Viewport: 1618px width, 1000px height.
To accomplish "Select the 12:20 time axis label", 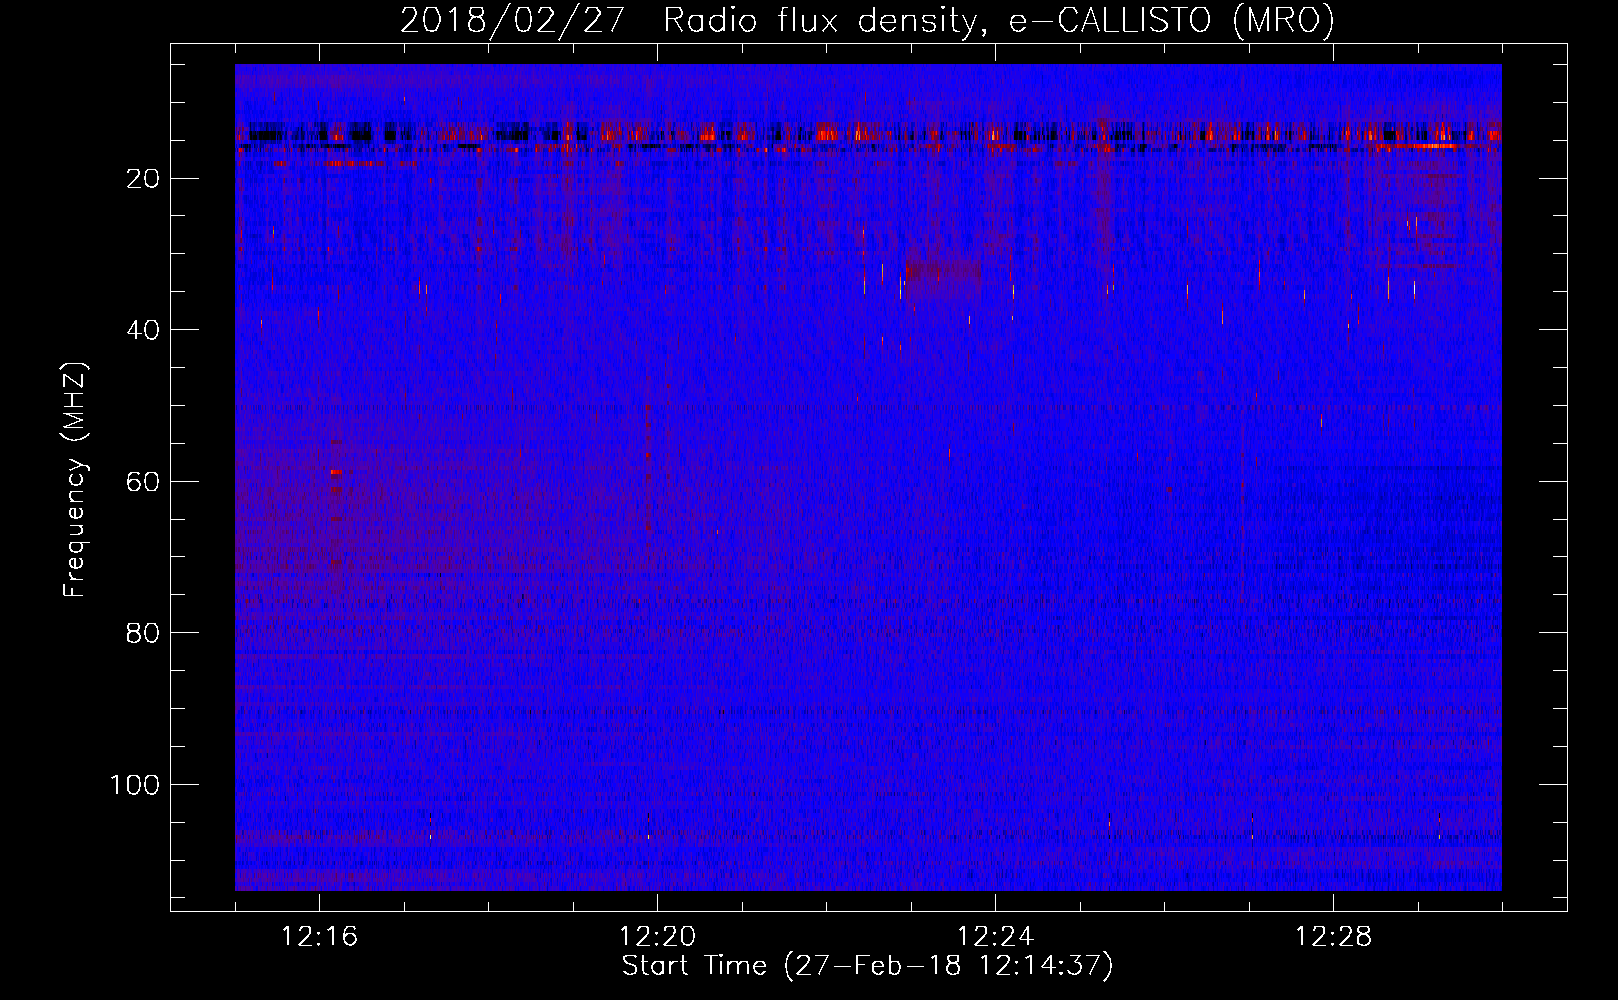I will coord(657,937).
